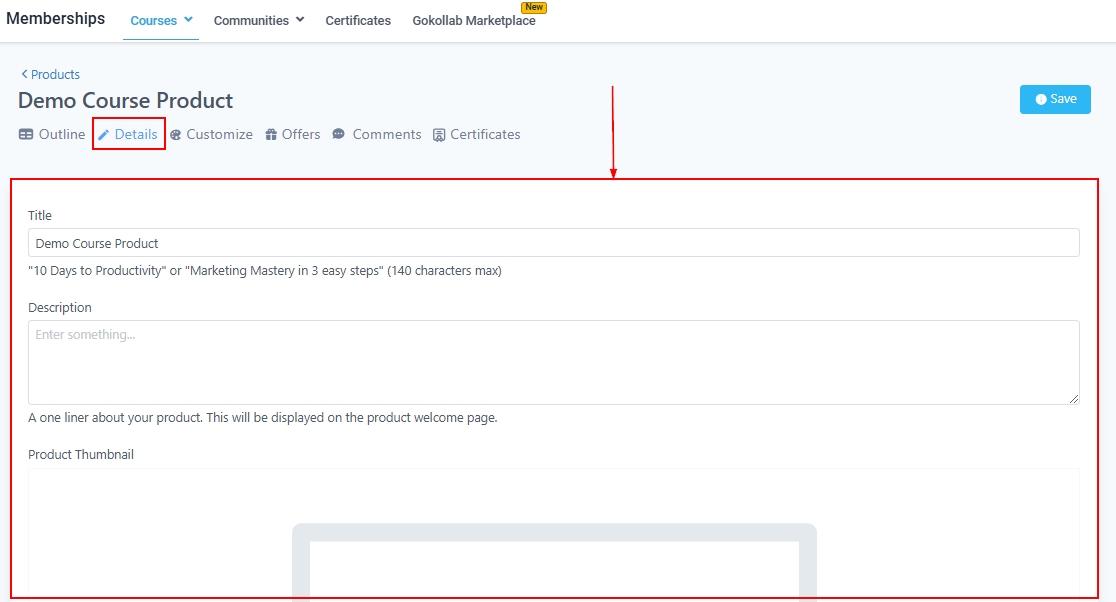The width and height of the screenshot is (1116, 602).
Task: Click the back chevron beside Products
Action: (x=24, y=74)
